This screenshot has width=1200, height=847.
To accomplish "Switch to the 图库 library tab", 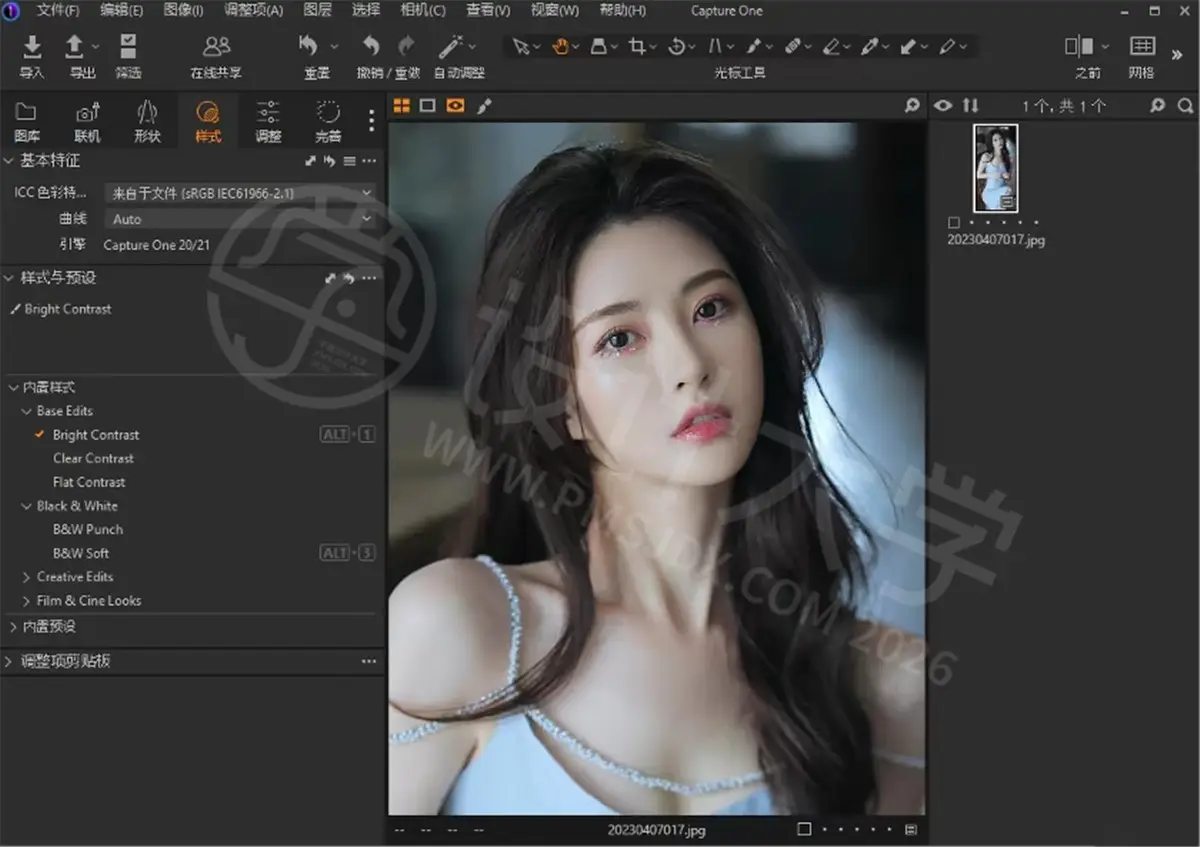I will coord(27,122).
